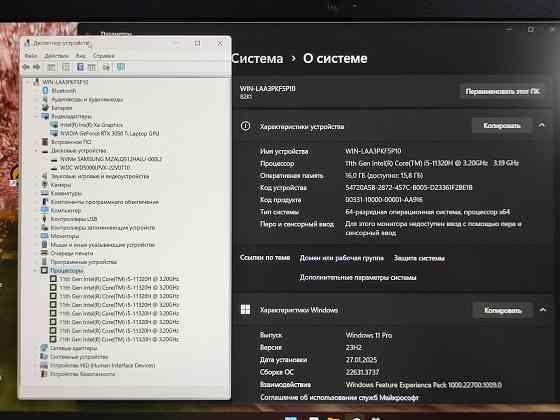The height and width of the screenshot is (420, 560).
Task: Click the Windows 11 Pro edition value
Action: click(x=369, y=335)
